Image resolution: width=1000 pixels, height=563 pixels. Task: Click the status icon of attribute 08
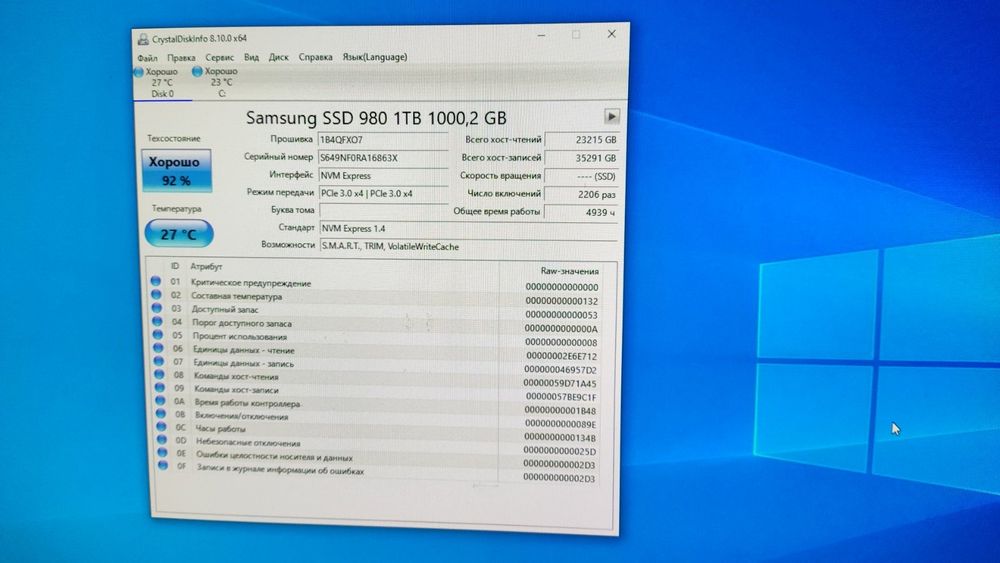point(159,374)
